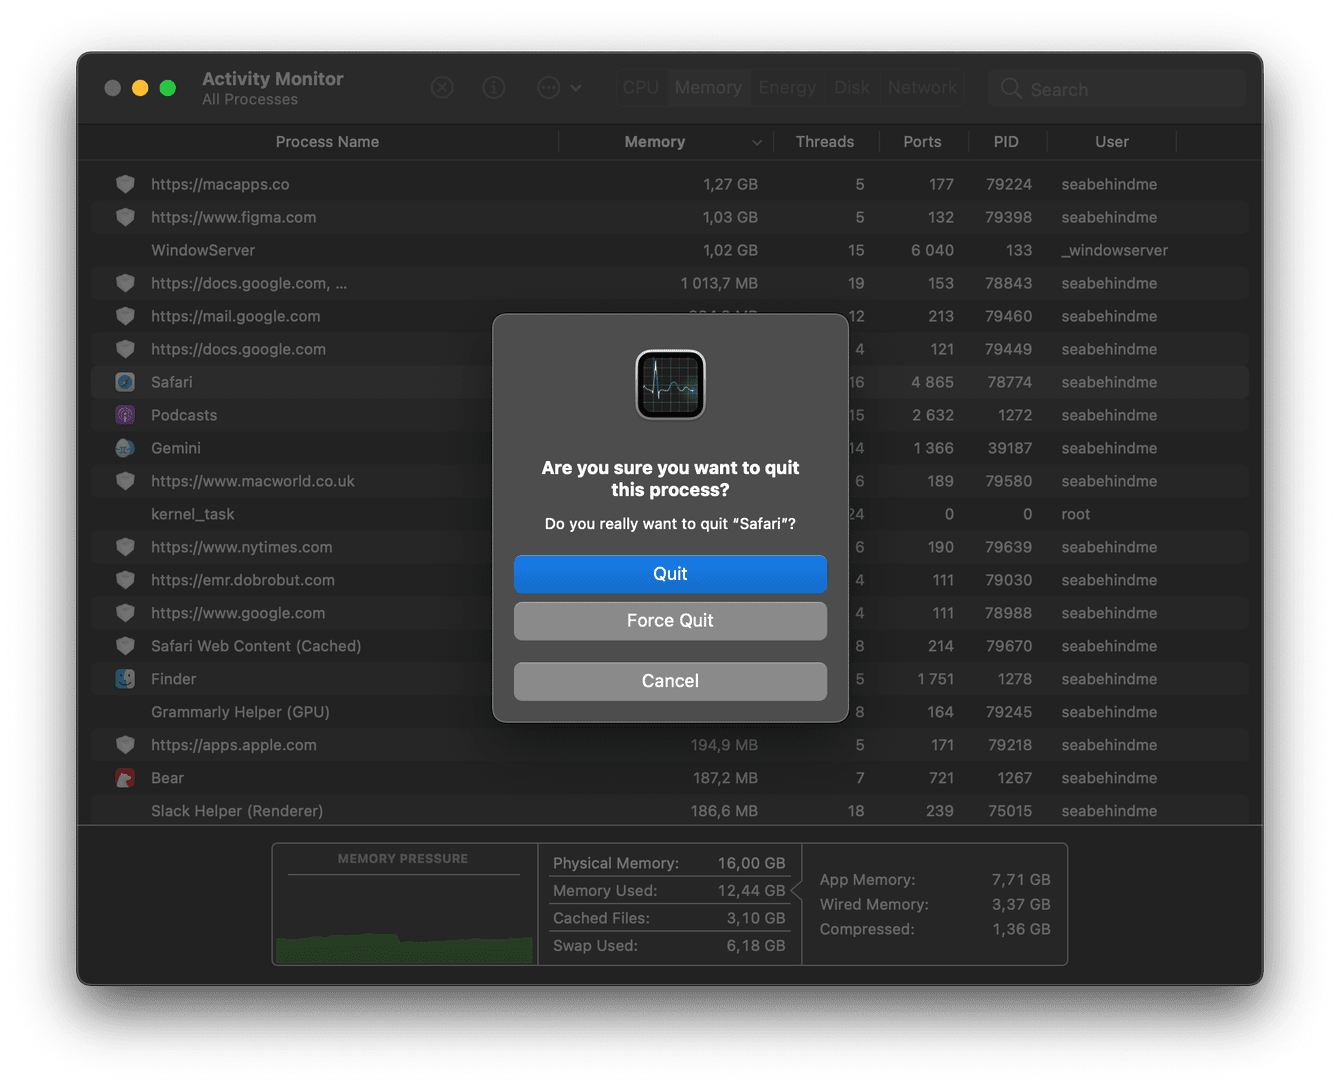This screenshot has height=1087, width=1340.
Task: Click Memory Used 12,44 GB value
Action: [x=751, y=890]
